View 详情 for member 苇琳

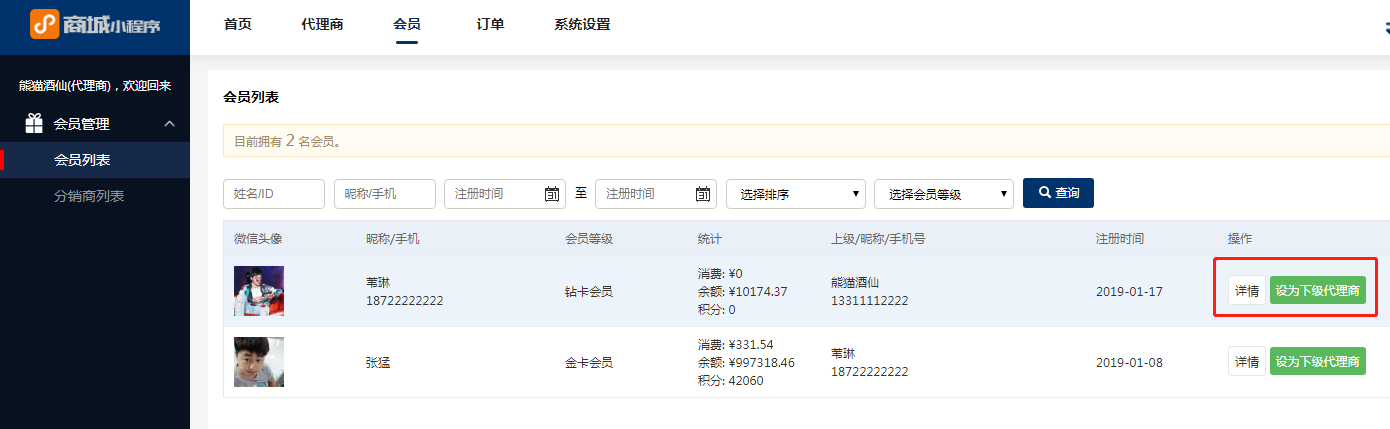[x=1247, y=291]
